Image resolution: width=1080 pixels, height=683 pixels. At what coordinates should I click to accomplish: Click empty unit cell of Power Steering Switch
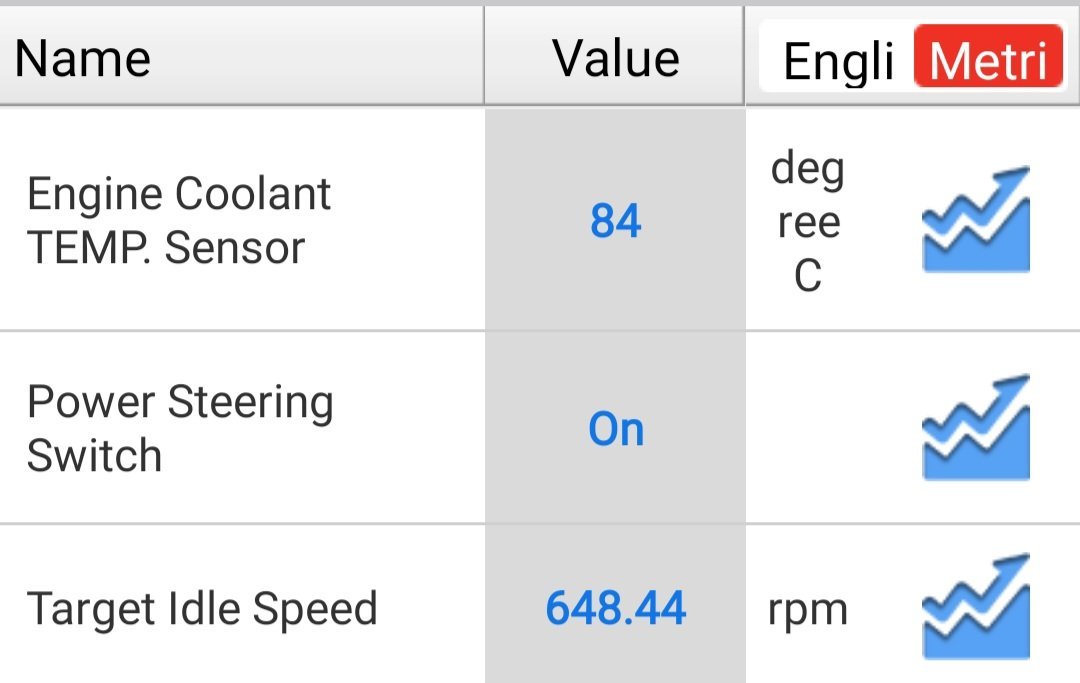tap(832, 428)
